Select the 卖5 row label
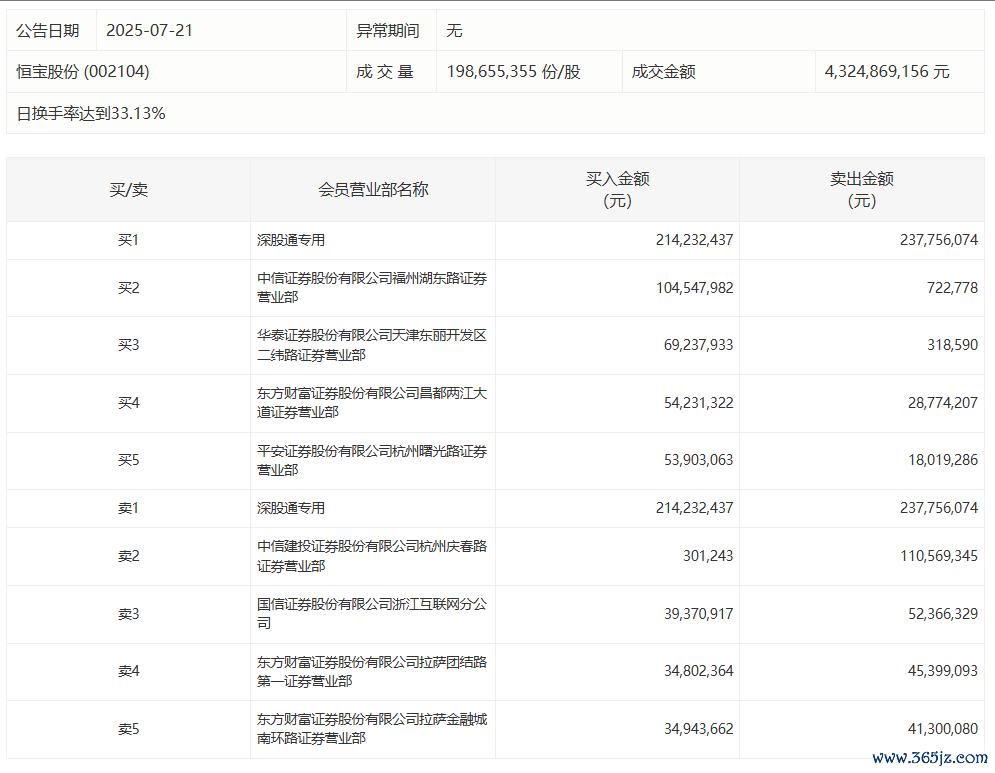The height and width of the screenshot is (773, 995). pos(128,729)
